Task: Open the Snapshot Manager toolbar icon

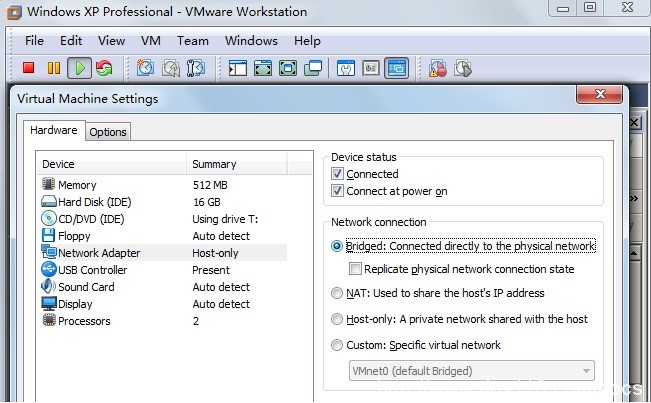Action: [196, 68]
